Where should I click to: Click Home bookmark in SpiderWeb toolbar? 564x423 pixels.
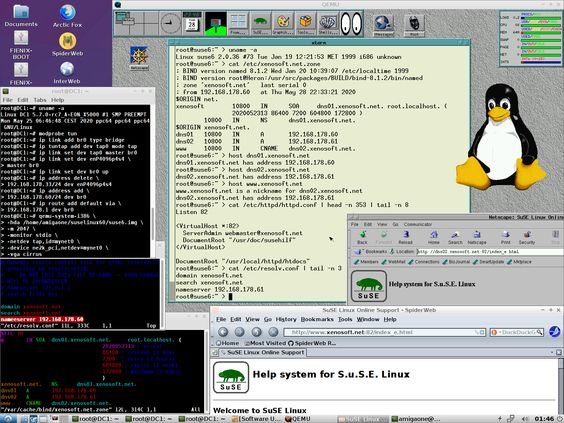(x=227, y=343)
